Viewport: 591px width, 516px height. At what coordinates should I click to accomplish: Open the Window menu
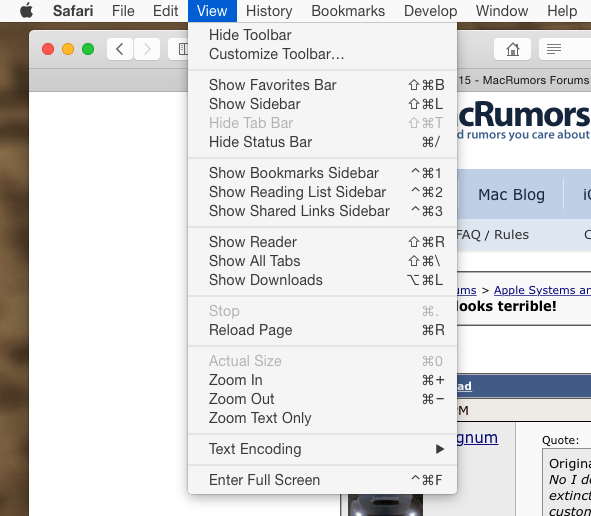(502, 11)
